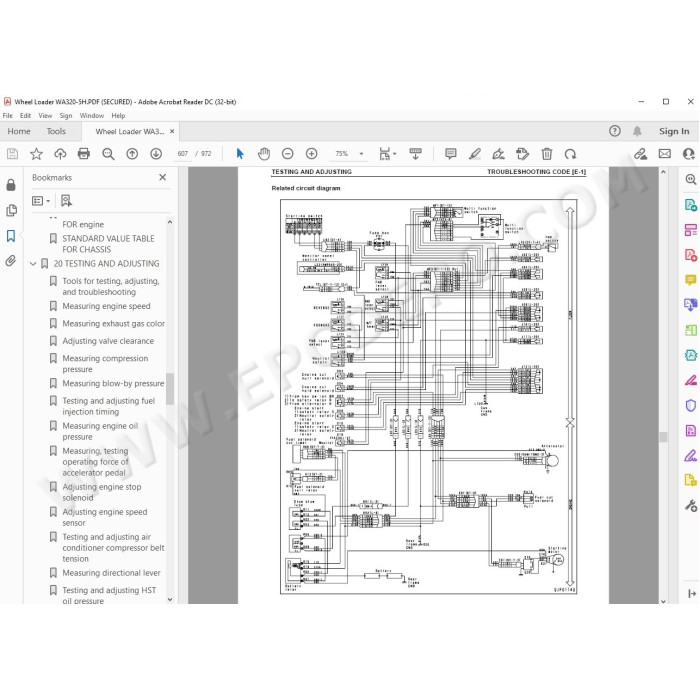Add file to starred with star icon
Image resolution: width=700 pixels, height=700 pixels.
coord(36,154)
